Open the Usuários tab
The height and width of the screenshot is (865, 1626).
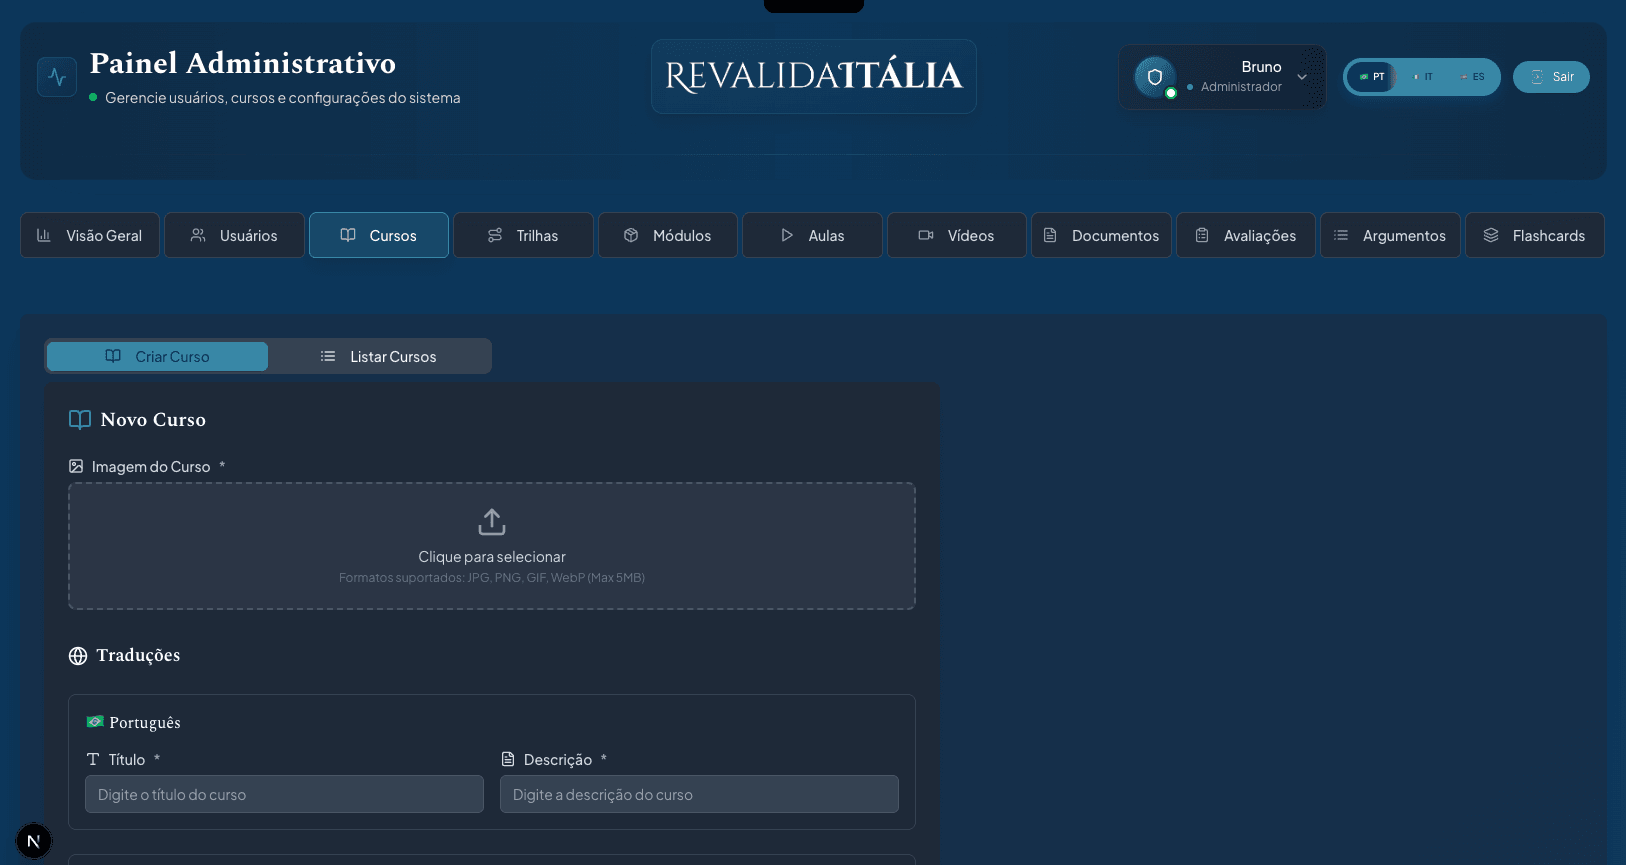tap(234, 235)
